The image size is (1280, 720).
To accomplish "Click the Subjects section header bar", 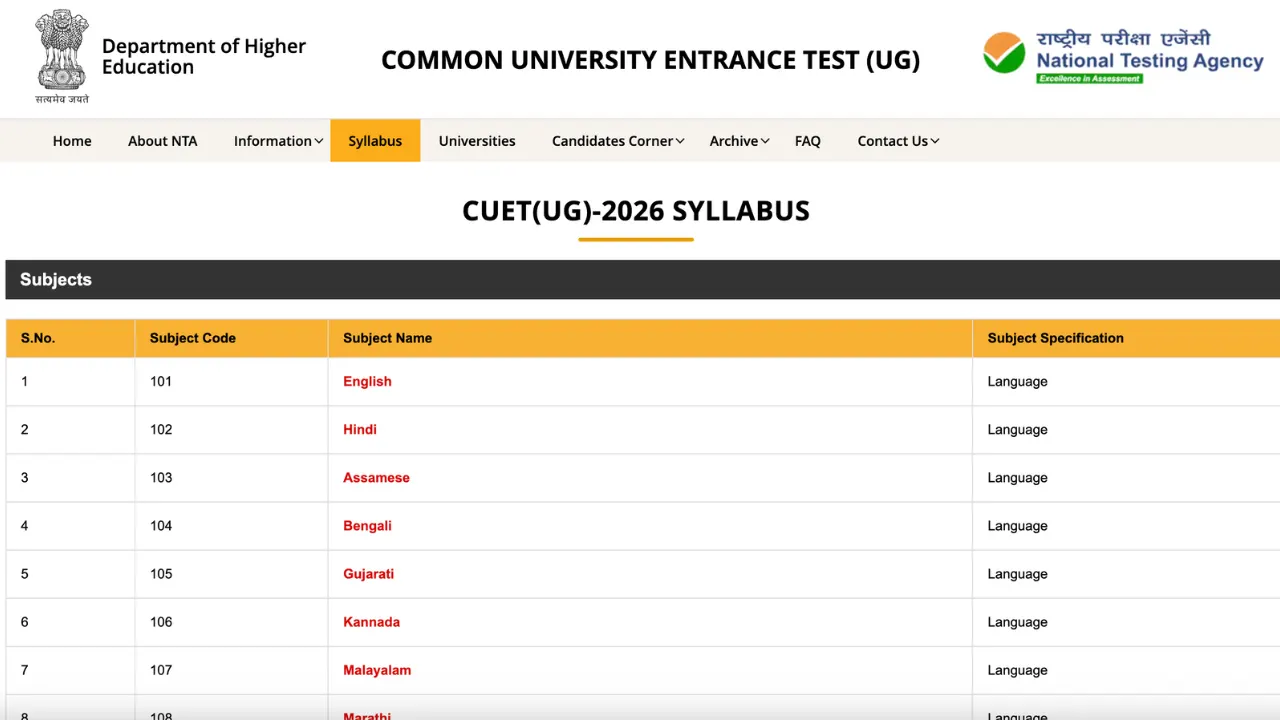I will [x=56, y=279].
